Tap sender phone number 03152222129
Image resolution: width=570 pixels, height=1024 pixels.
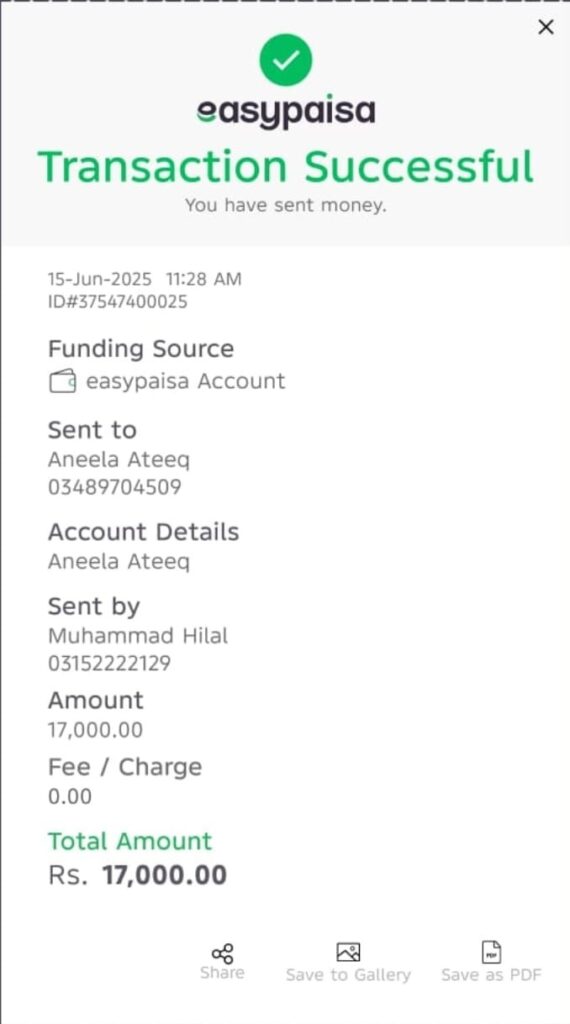coord(110,664)
